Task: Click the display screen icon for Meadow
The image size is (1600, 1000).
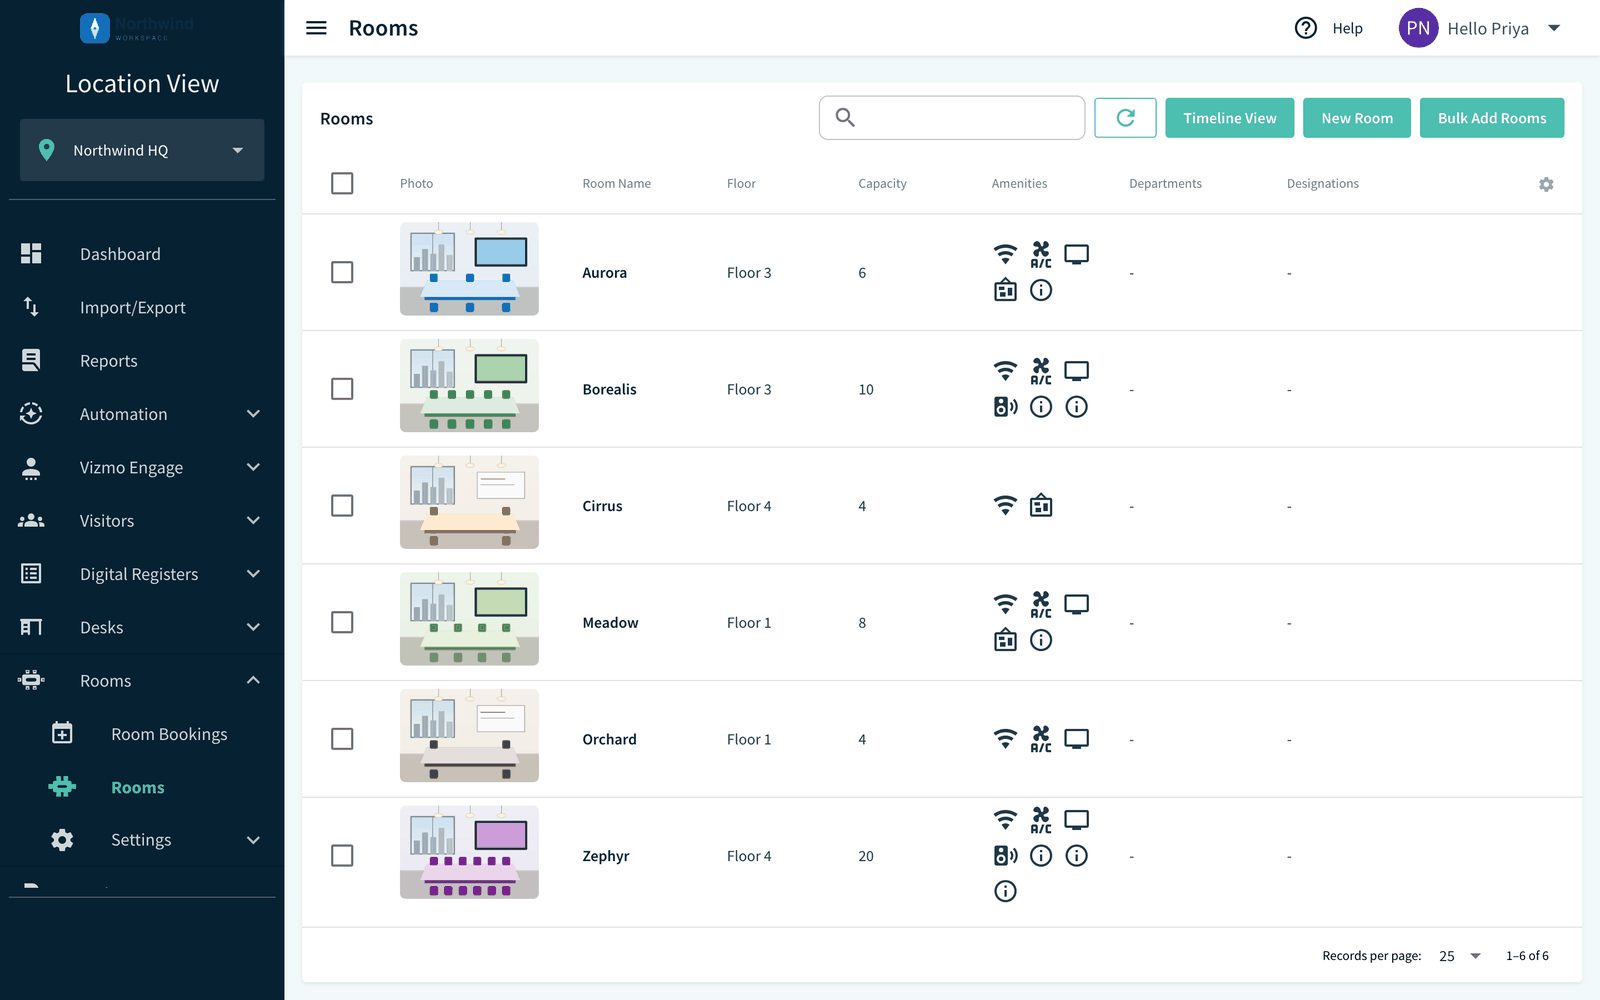Action: pyautogui.click(x=1076, y=604)
